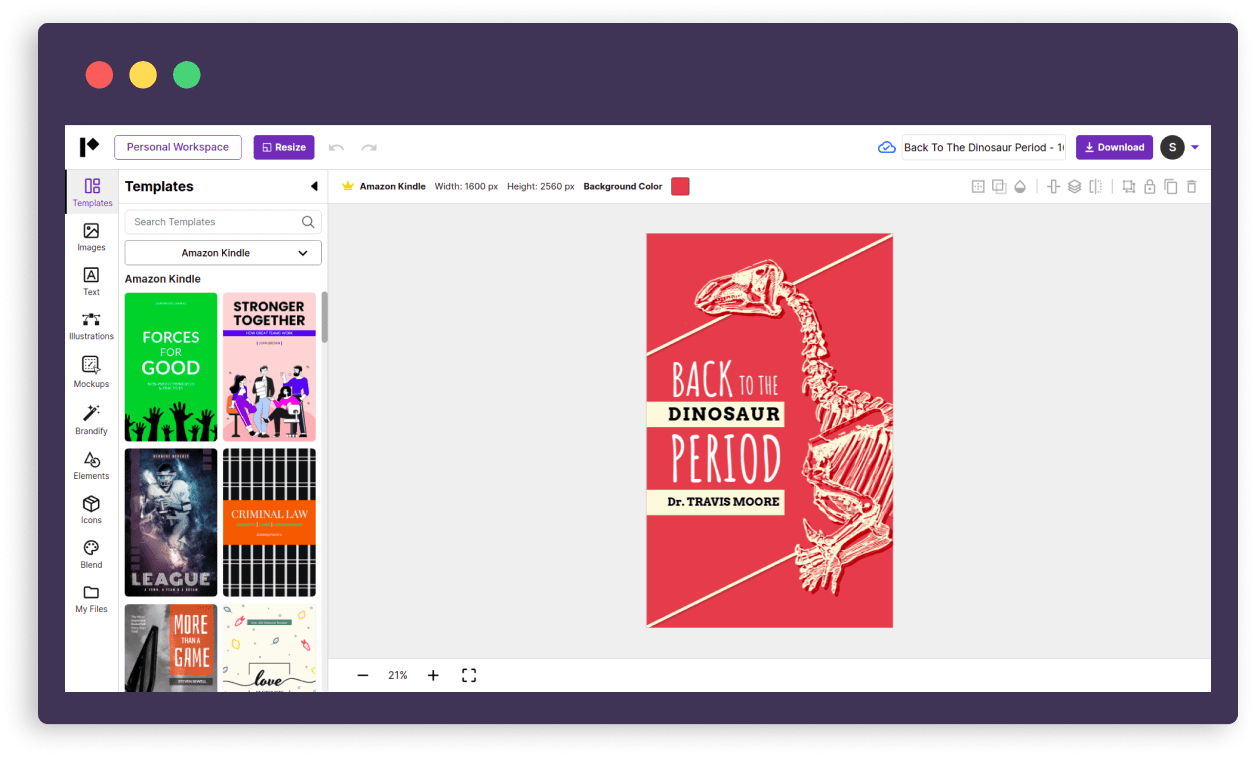Viewport: 1256px width, 758px height.
Task: Open the Illustrations panel
Action: click(x=91, y=326)
